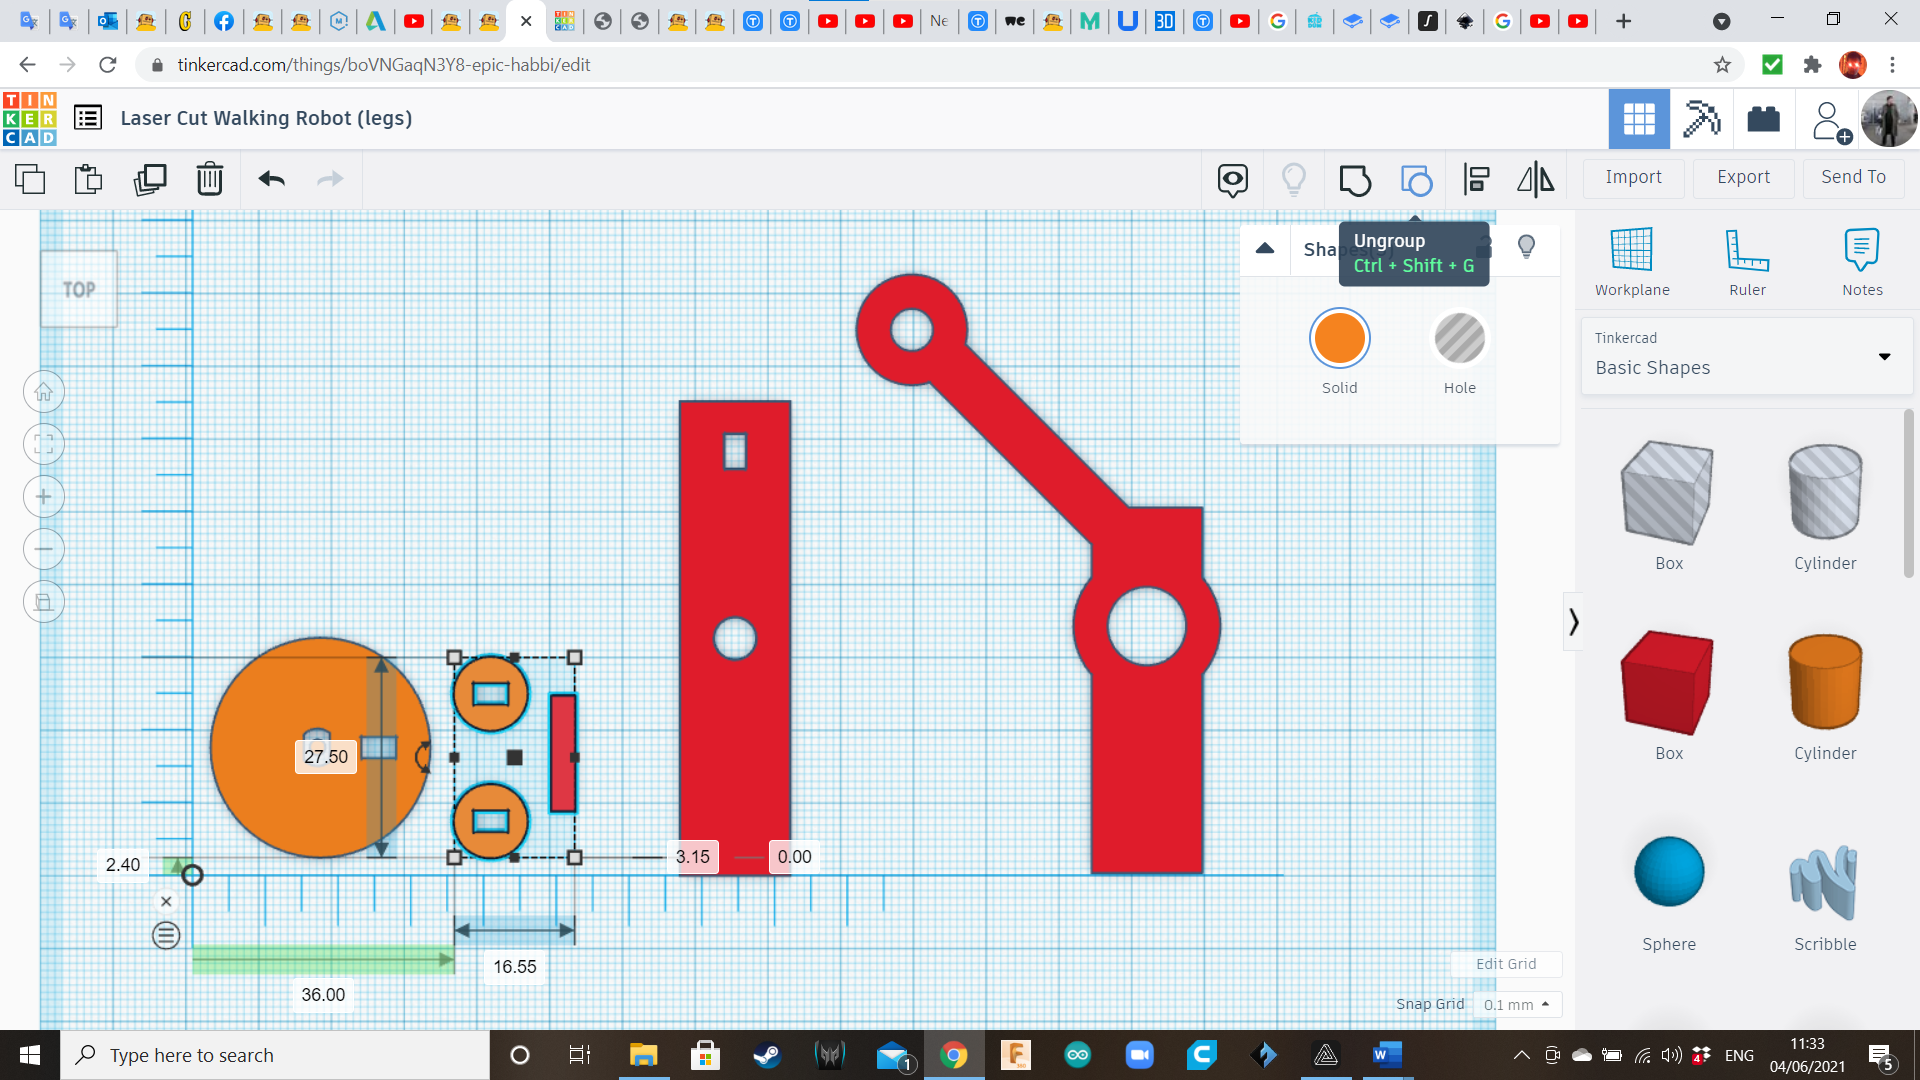Set shape to Hole

tap(1459, 339)
